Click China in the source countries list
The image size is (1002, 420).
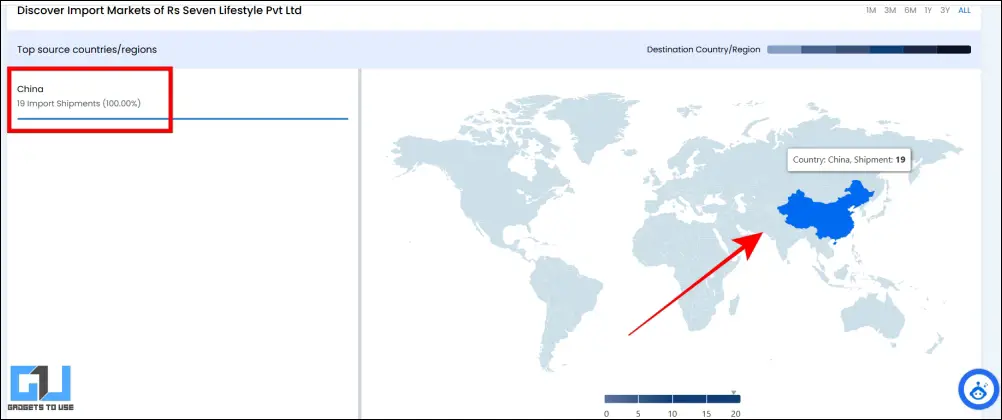point(30,89)
